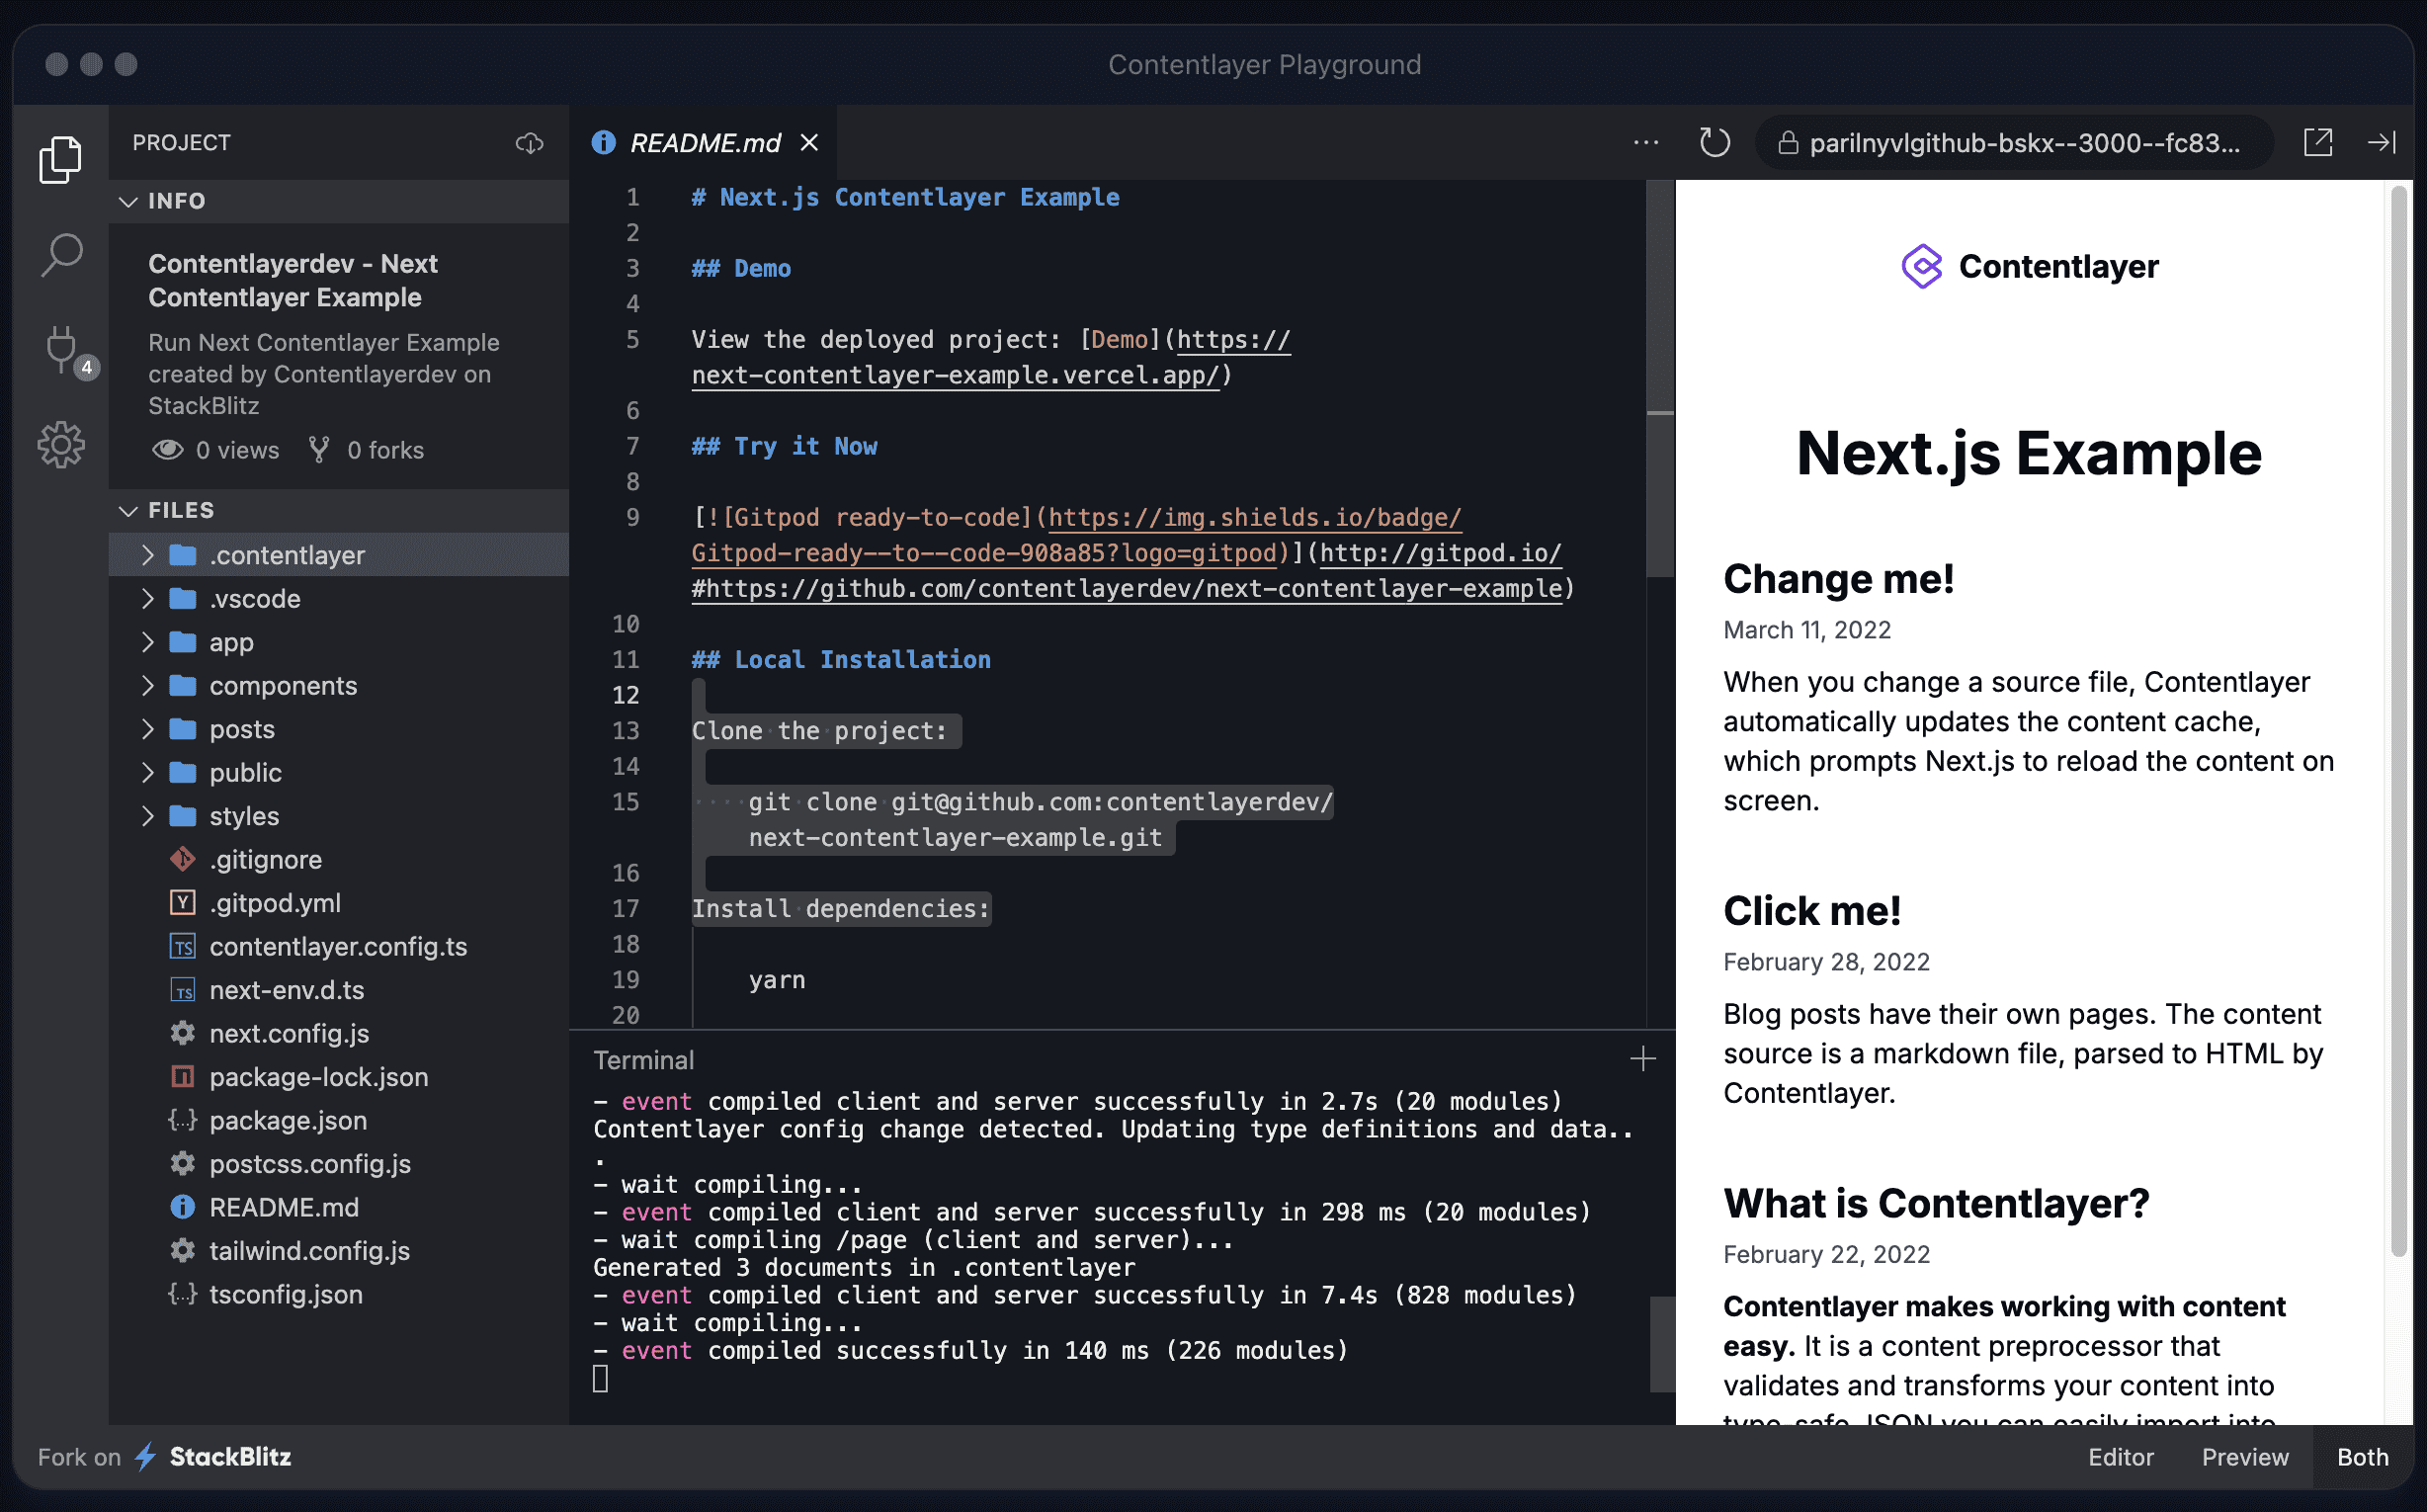Open the Search panel from the sidebar
The width and height of the screenshot is (2427, 1512).
[60, 255]
